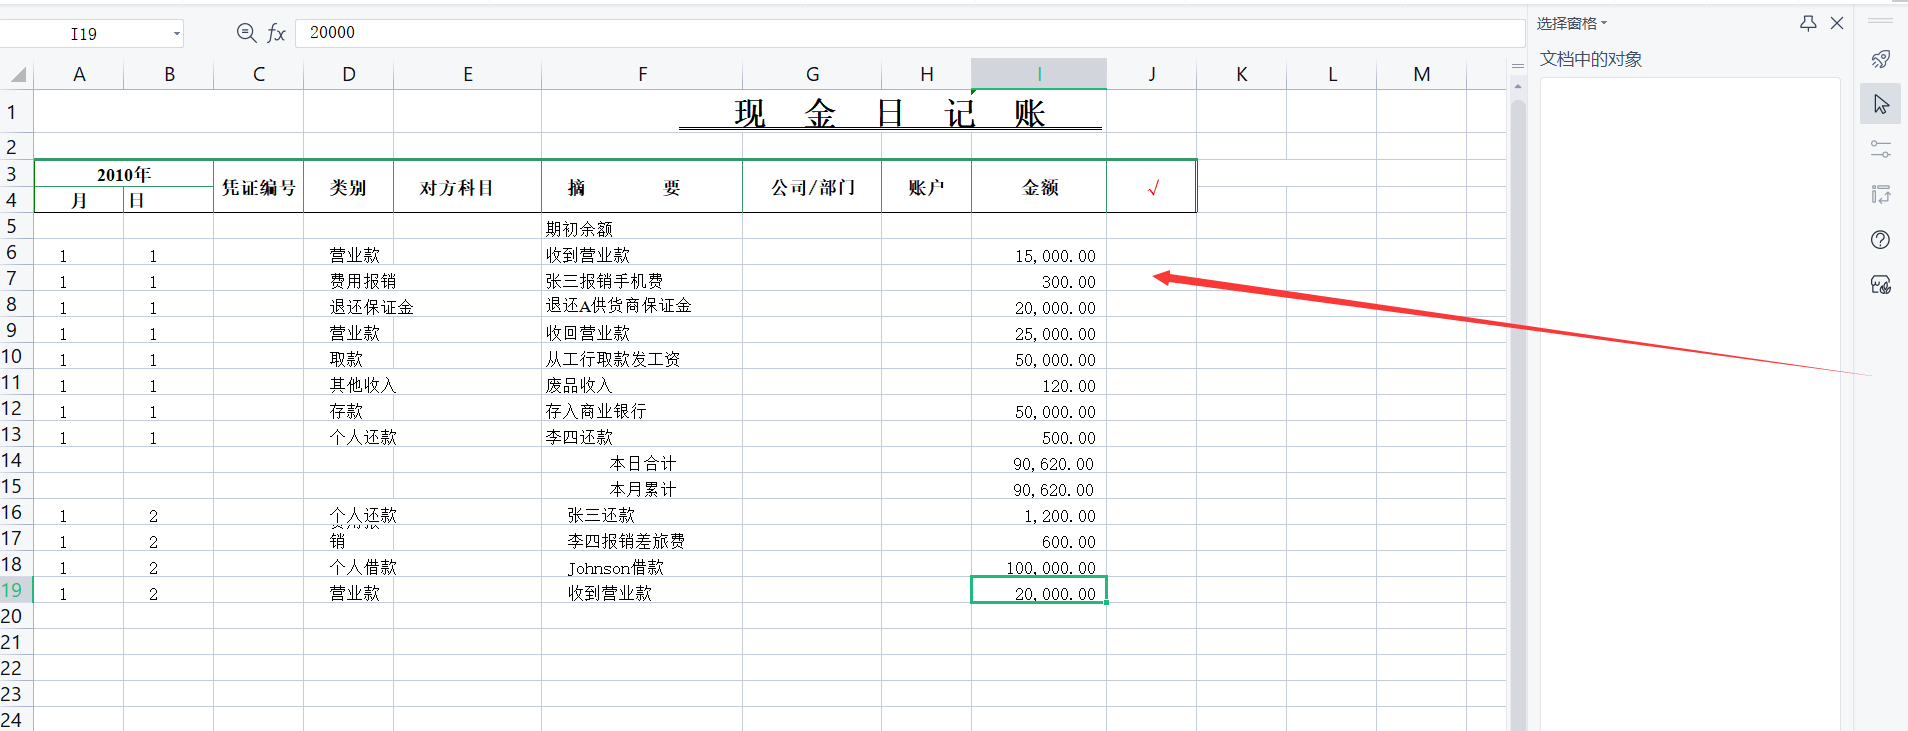This screenshot has height=731, width=1908.
Task: Expand the Name Box dropdown arrow
Action: [177, 34]
